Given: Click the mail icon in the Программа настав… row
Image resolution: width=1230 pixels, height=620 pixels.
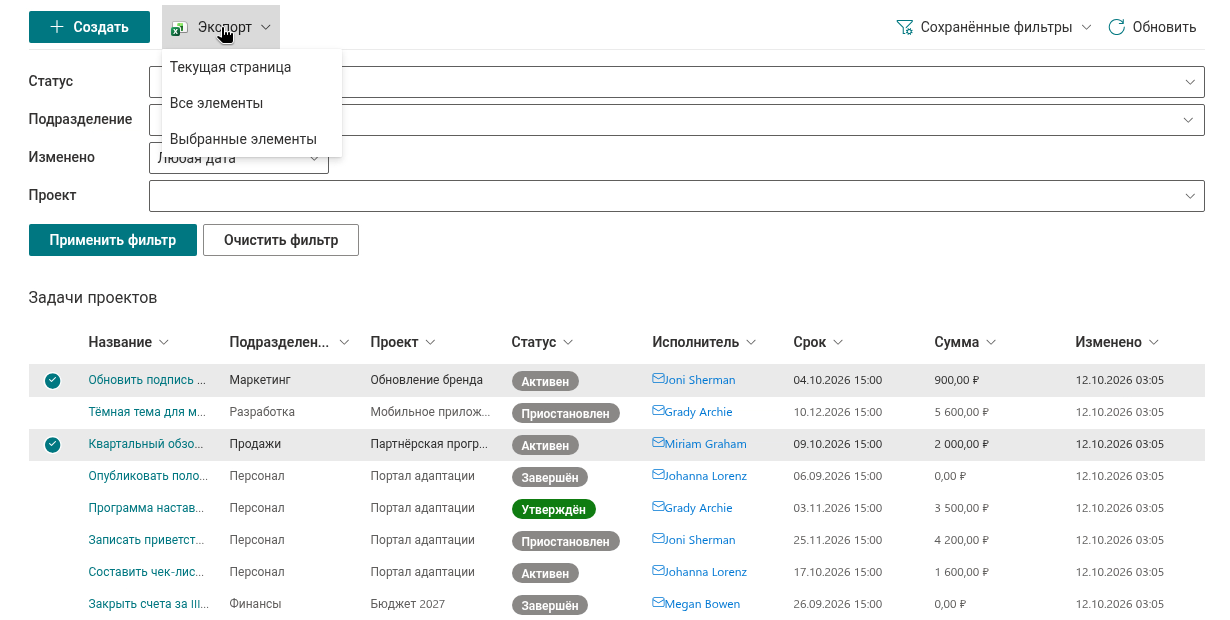Looking at the screenshot, I should 658,507.
